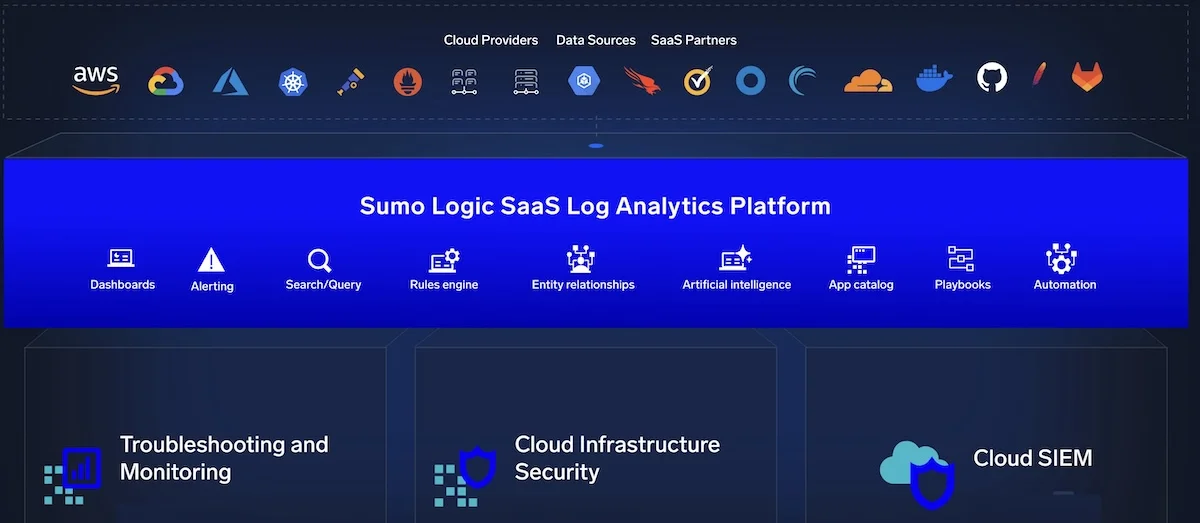Screen dimensions: 1200x523
Task: Click the Microsoft Azure logo
Action: (230, 81)
